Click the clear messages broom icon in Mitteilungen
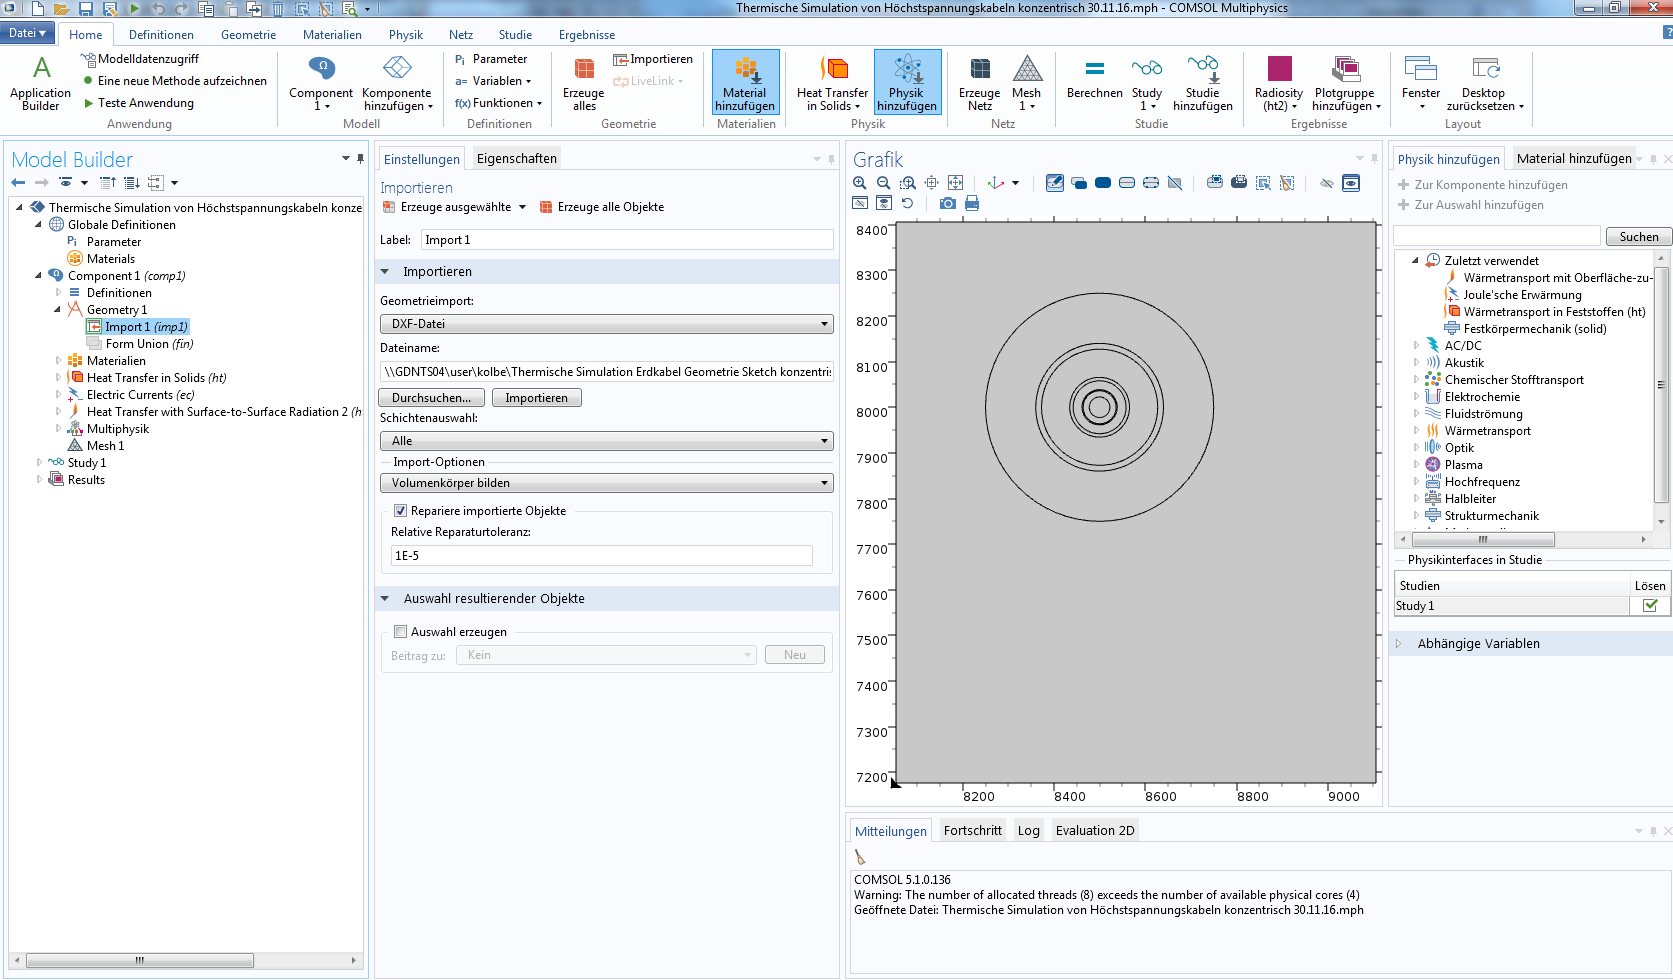The width and height of the screenshot is (1673, 980). (x=860, y=857)
